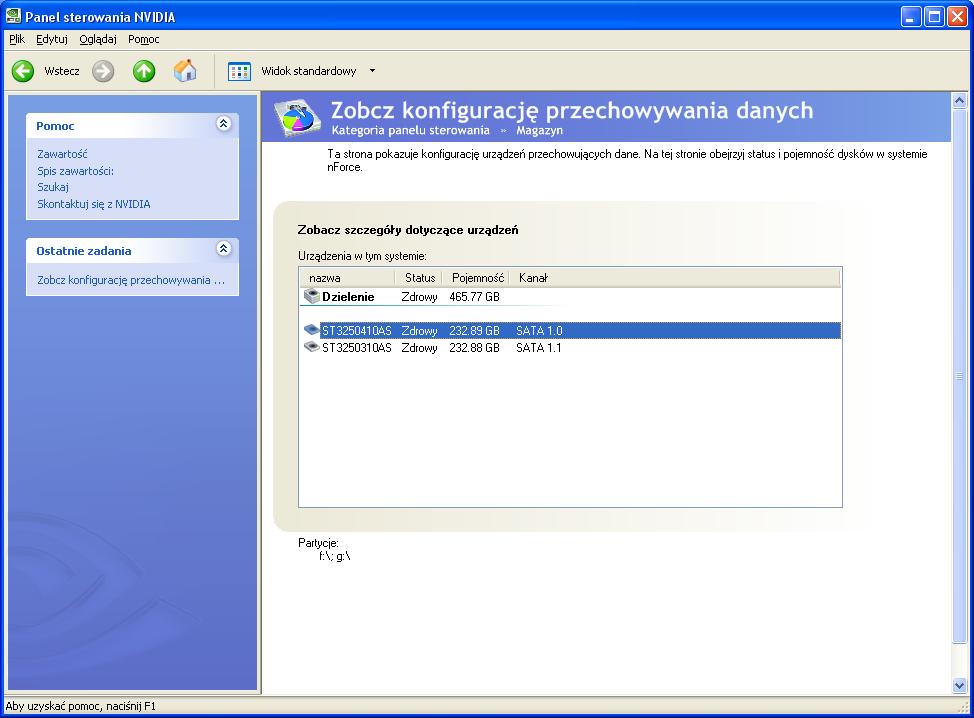The height and width of the screenshot is (718, 974).
Task: Click the Ostatnie zadania panel header title
Action: 84,251
